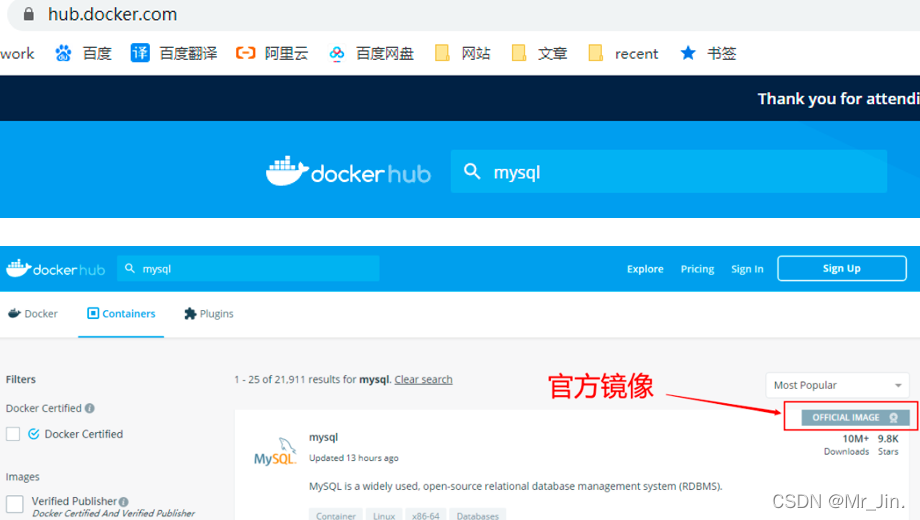The image size is (920, 520).
Task: Open the 阿里云 bookmark icon
Action: [x=245, y=53]
